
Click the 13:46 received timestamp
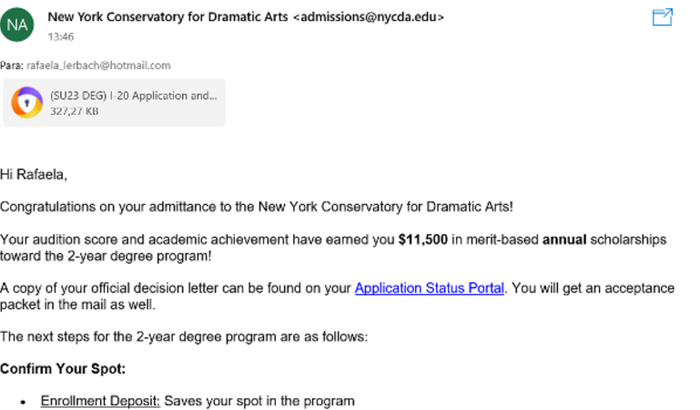tap(62, 35)
